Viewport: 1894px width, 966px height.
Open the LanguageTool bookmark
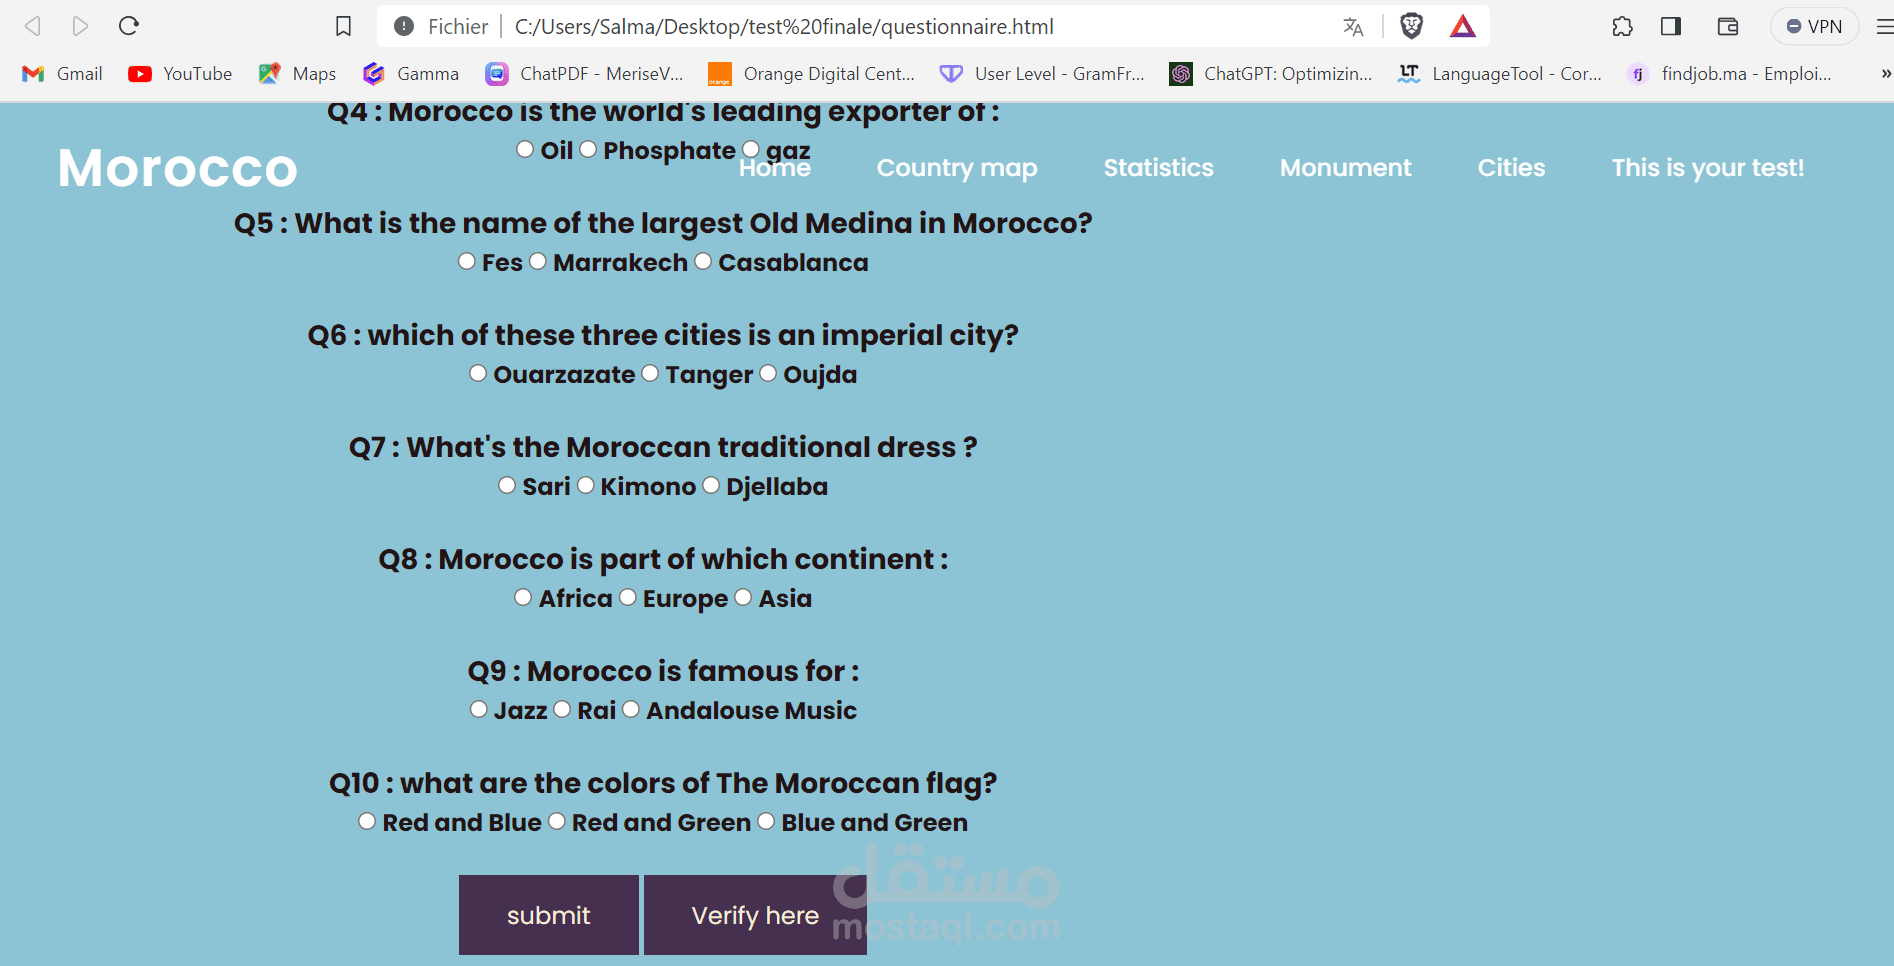[x=1499, y=73]
